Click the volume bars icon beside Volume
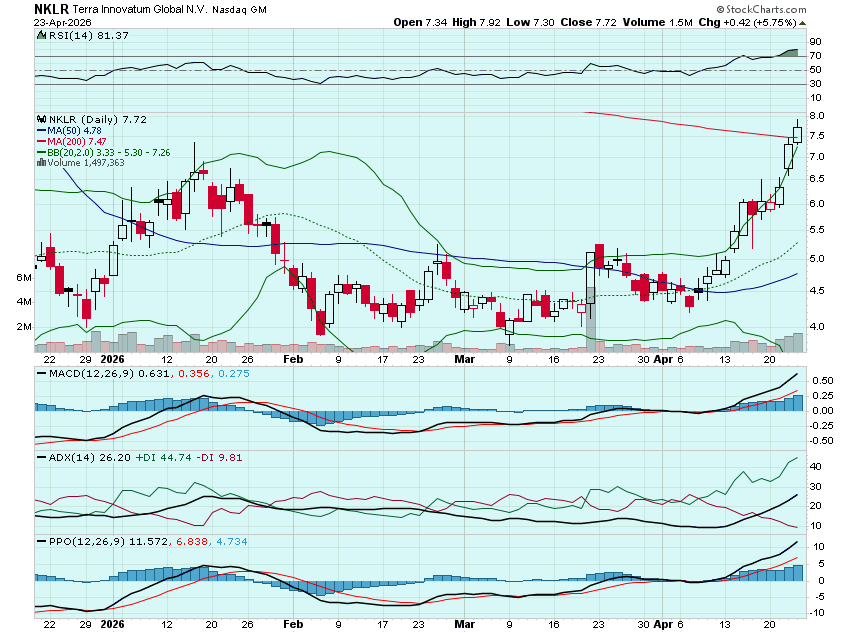This screenshot has width=850, height=633. pos(40,163)
